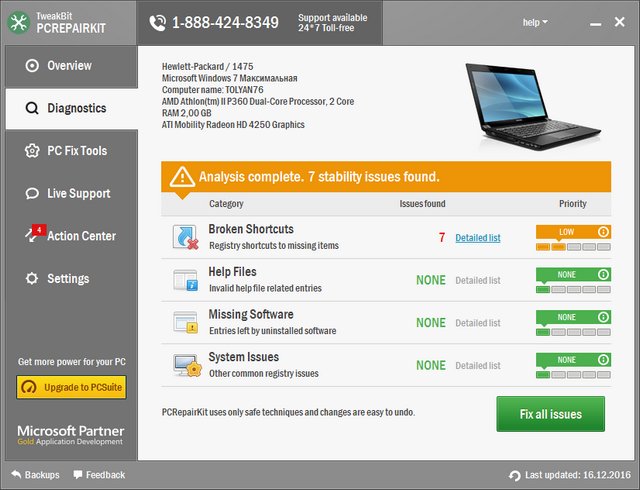Open the help dropdown menu
This screenshot has width=640, height=490.
coord(535,22)
